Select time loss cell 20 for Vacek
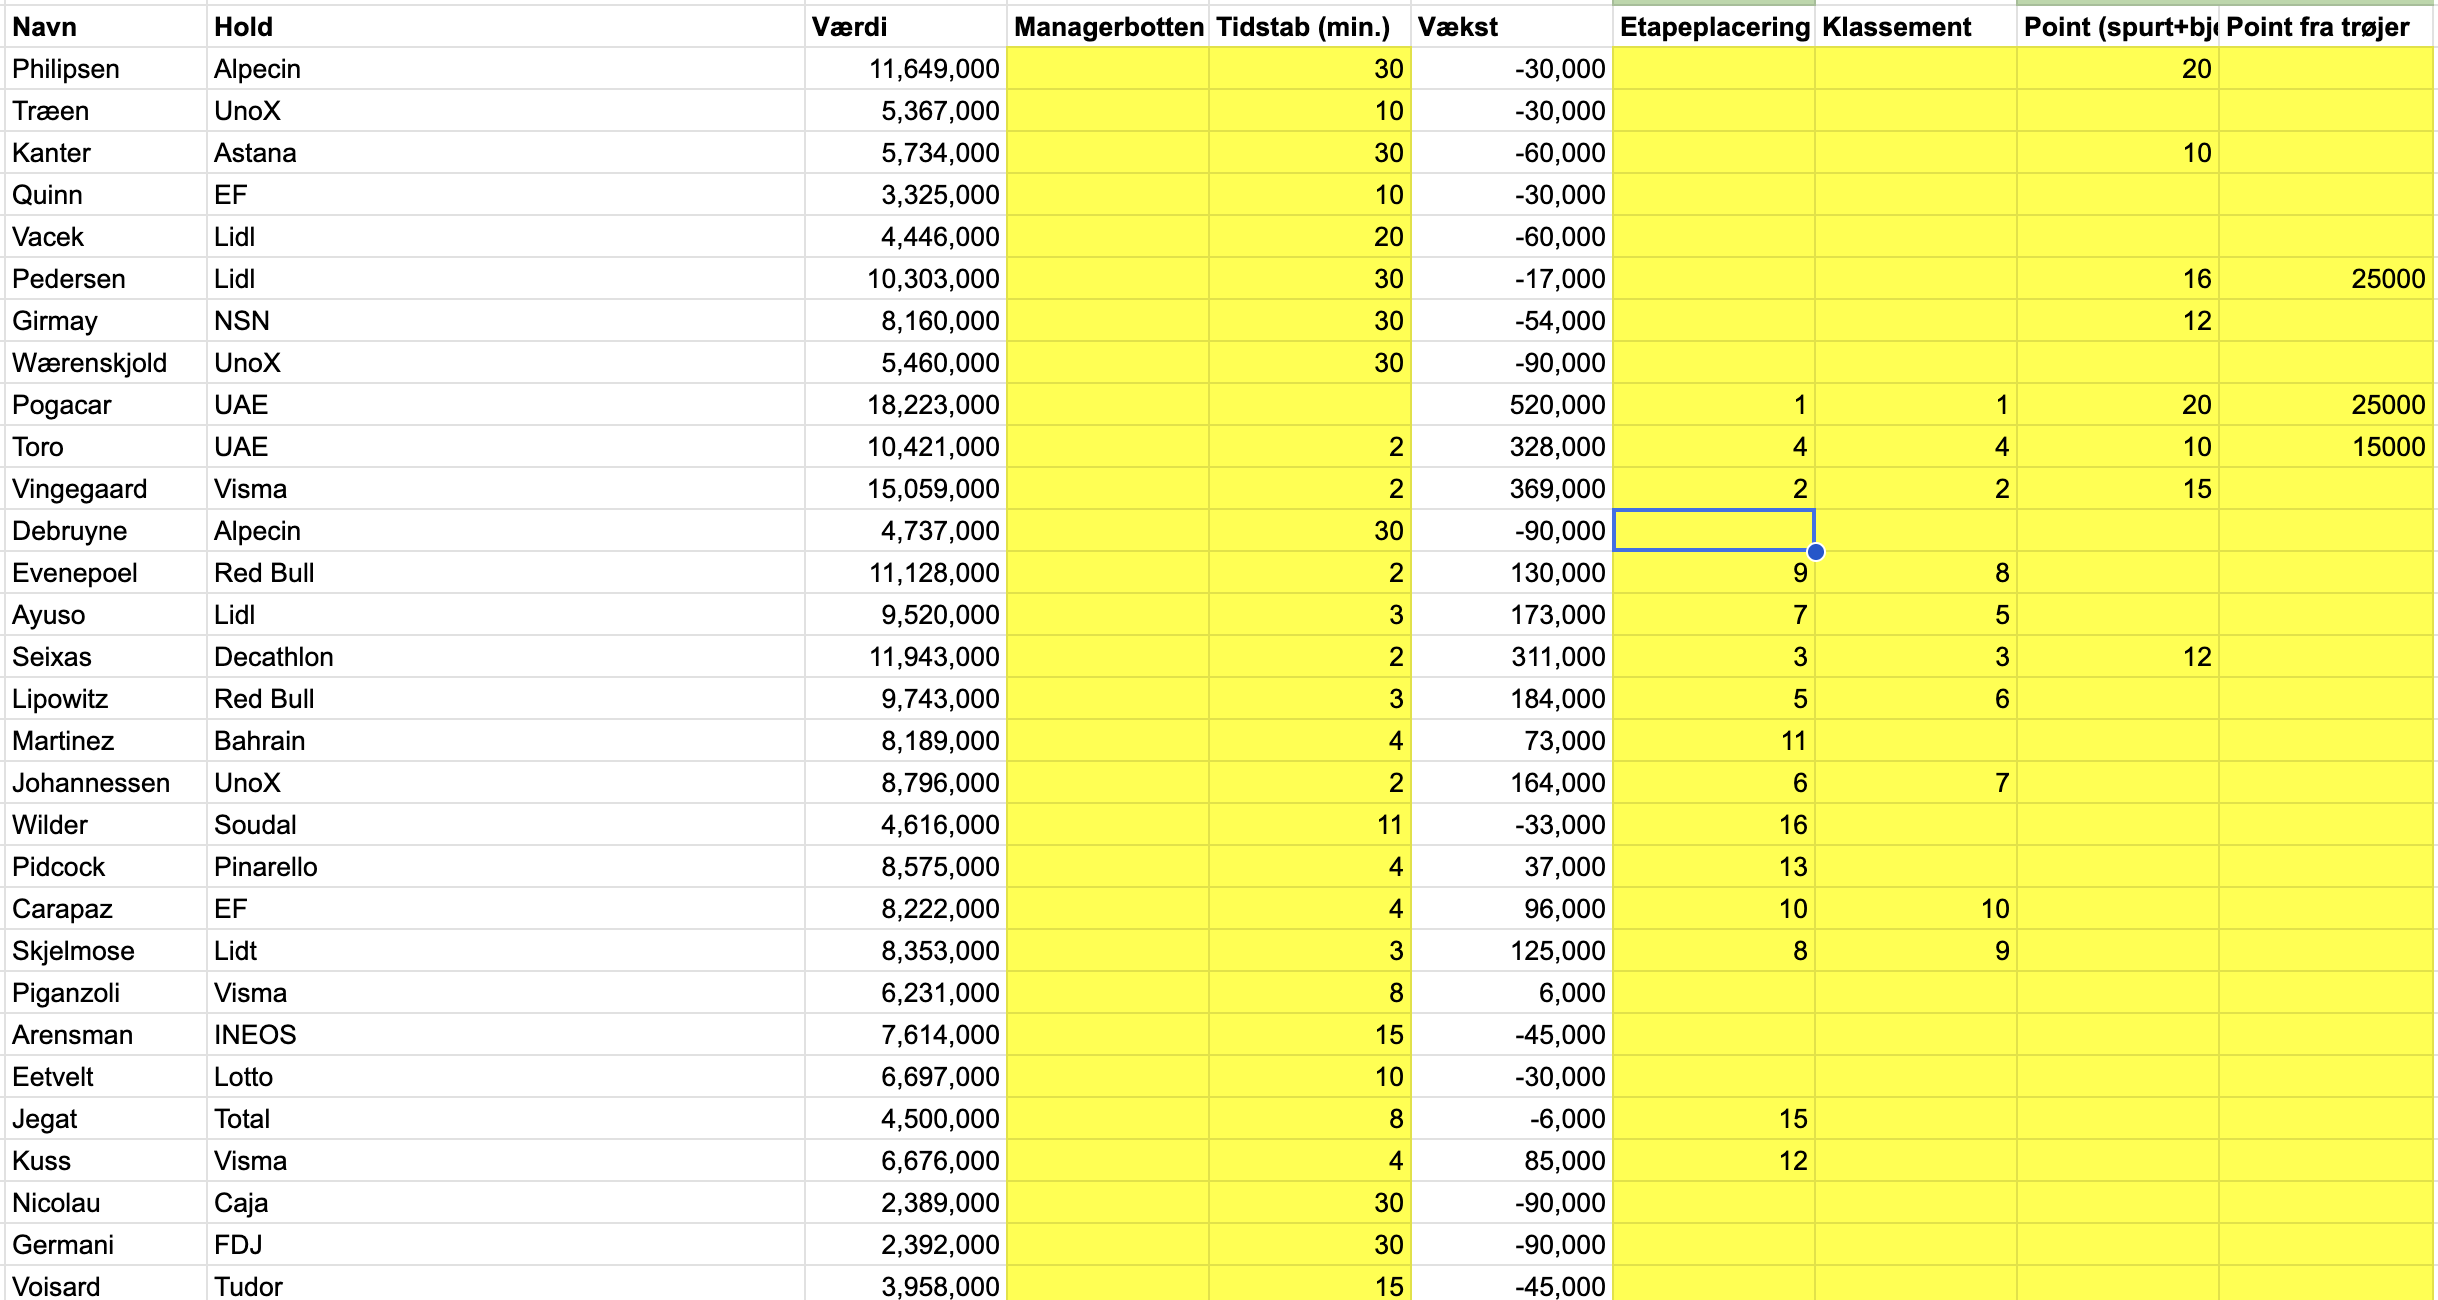 (1310, 237)
